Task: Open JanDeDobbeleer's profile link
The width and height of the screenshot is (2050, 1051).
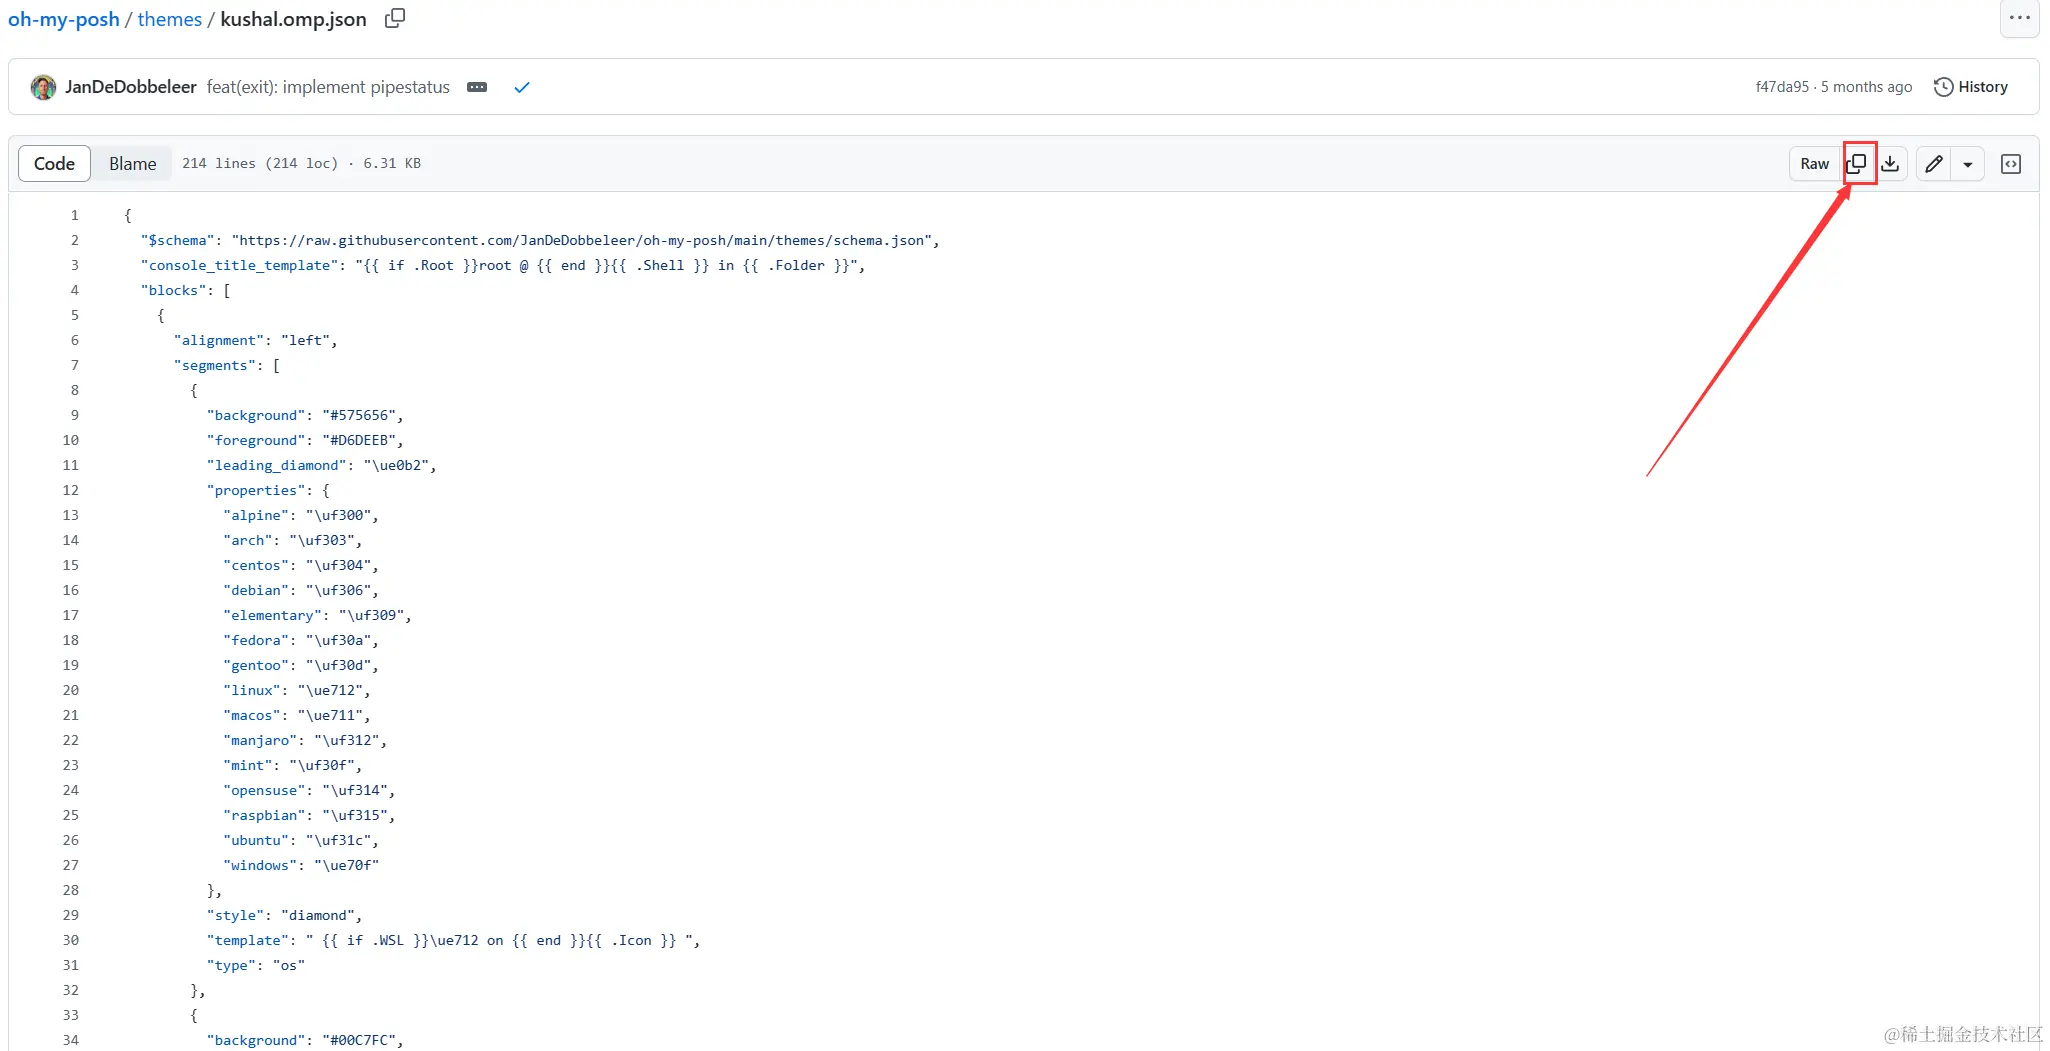Action: [x=131, y=87]
